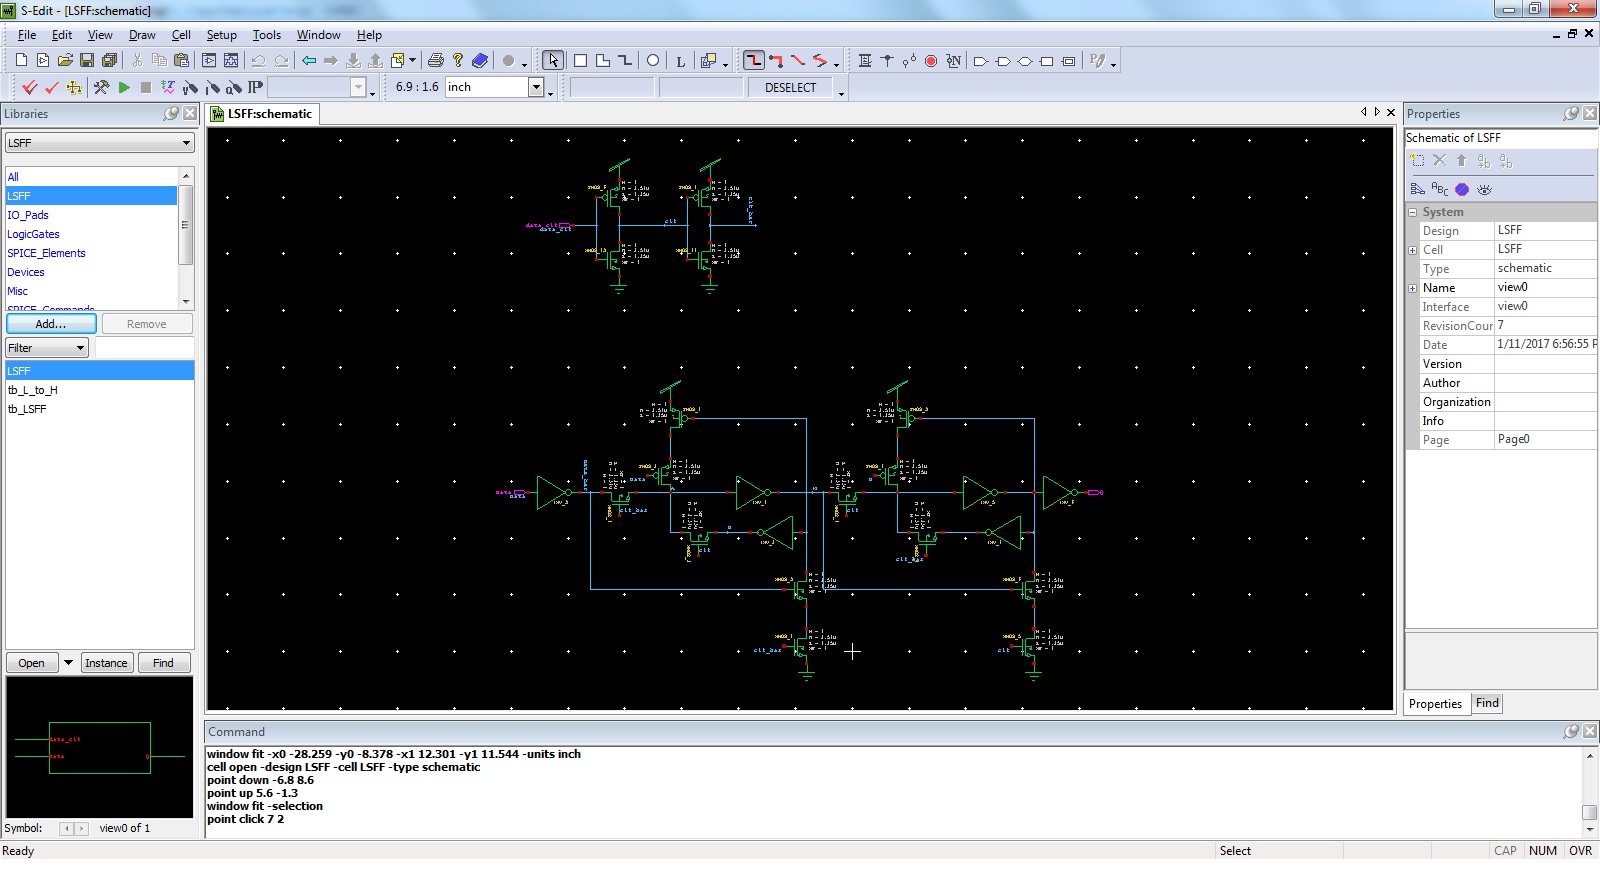Expand the Cell property row
The width and height of the screenshot is (1600, 891).
(1413, 250)
